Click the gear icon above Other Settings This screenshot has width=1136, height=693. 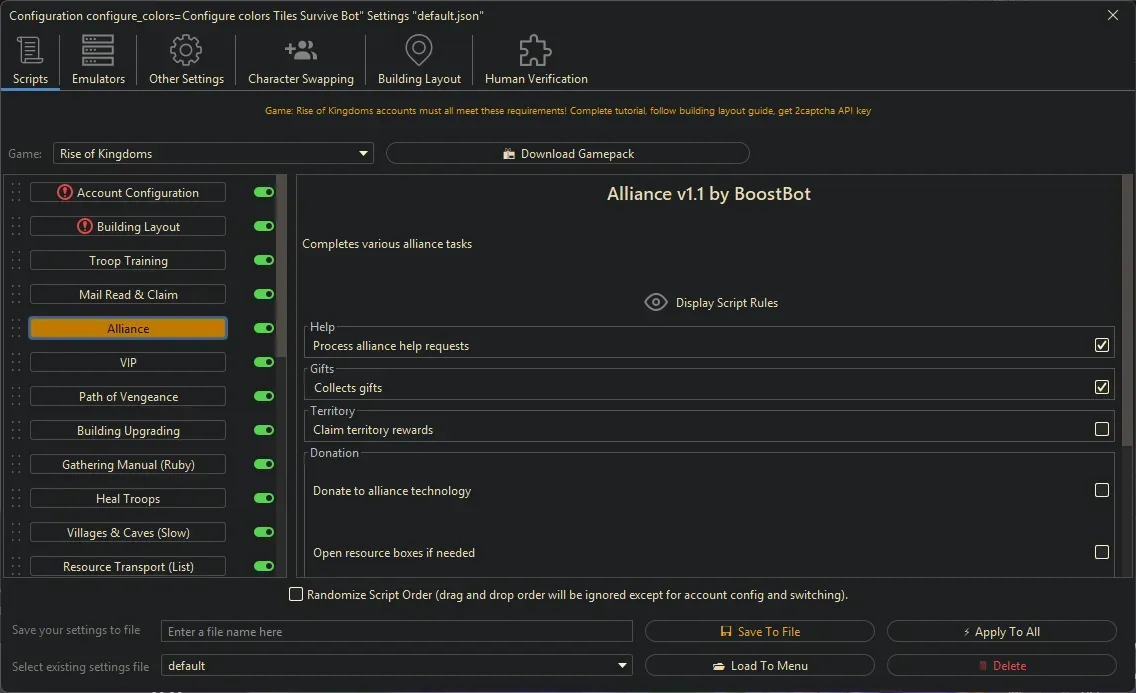[185, 48]
